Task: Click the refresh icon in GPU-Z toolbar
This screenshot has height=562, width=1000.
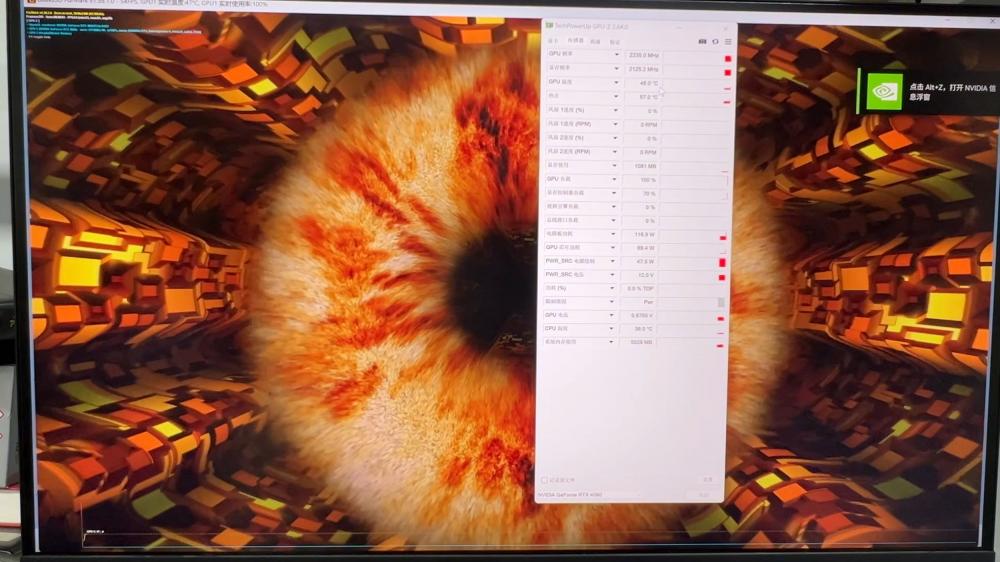Action: point(715,41)
